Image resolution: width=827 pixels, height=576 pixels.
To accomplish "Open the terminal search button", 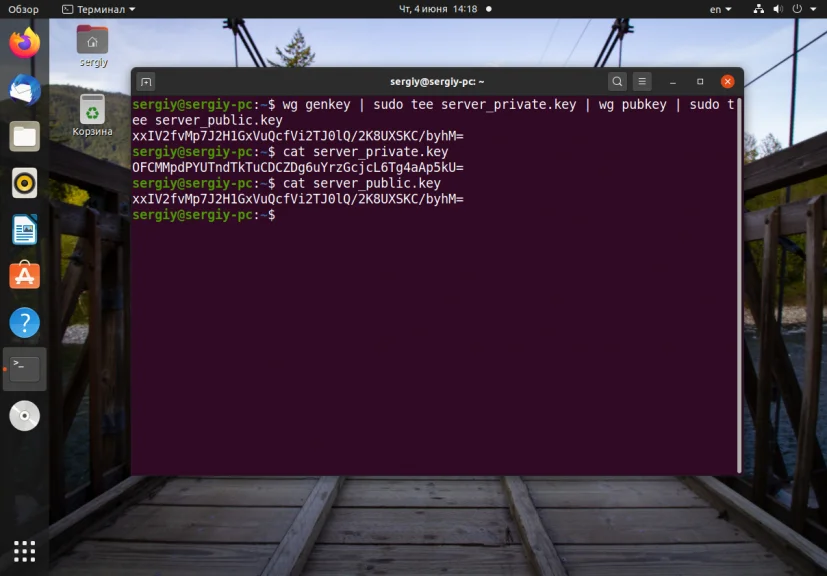I will pyautogui.click(x=617, y=82).
